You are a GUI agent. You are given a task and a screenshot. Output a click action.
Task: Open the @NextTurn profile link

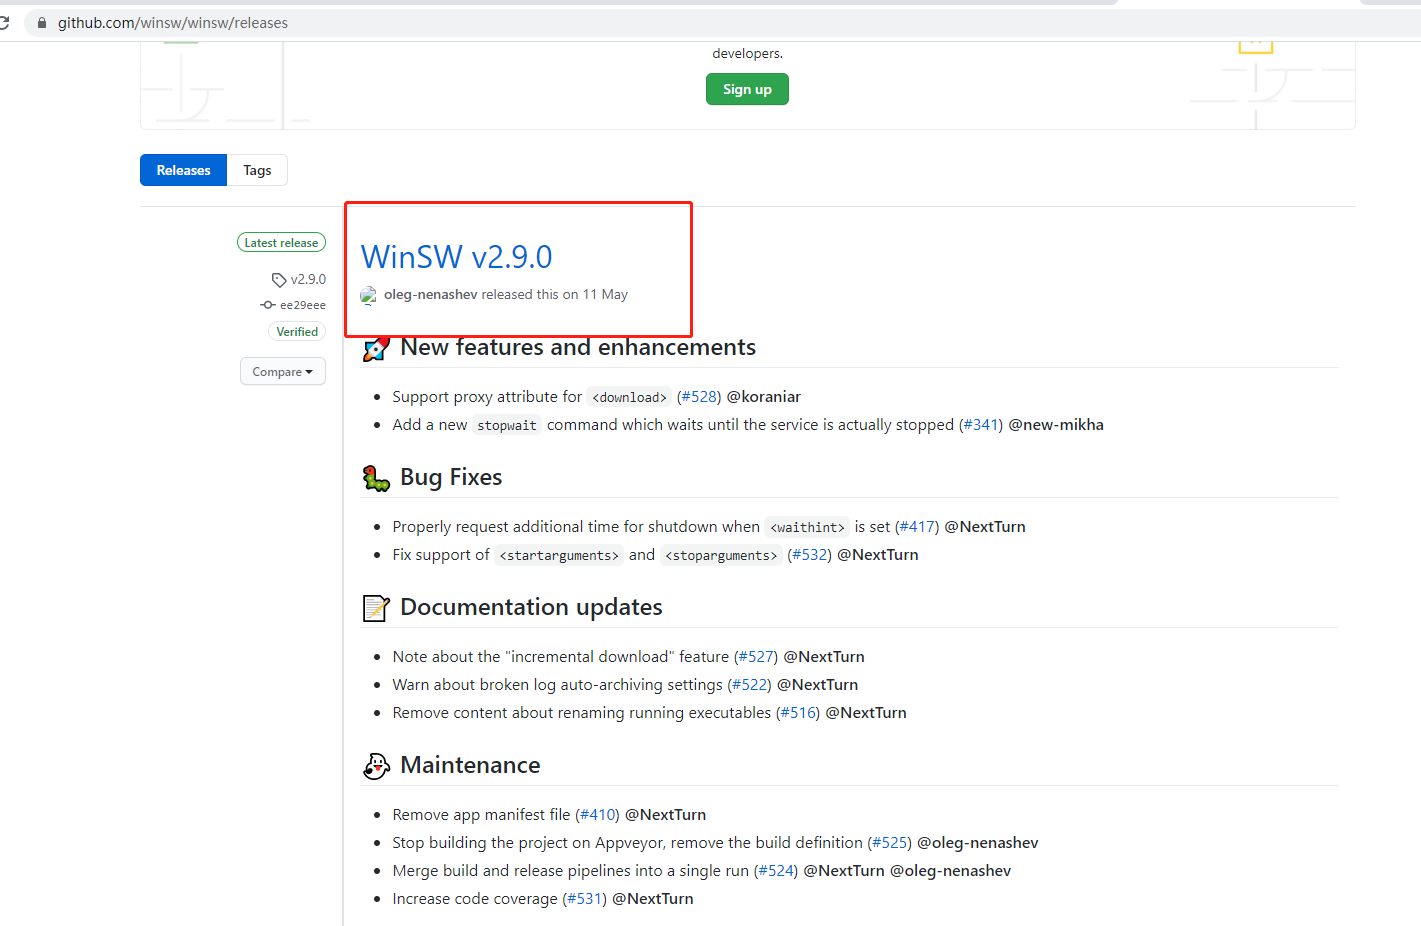[984, 526]
